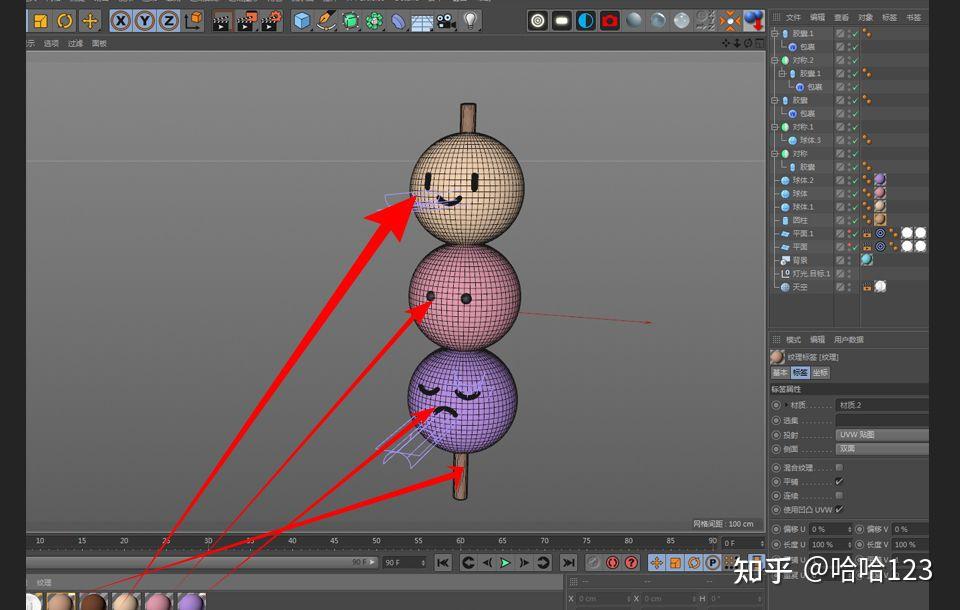
Task: Open the 面板 viewport menu
Action: pyautogui.click(x=99, y=43)
